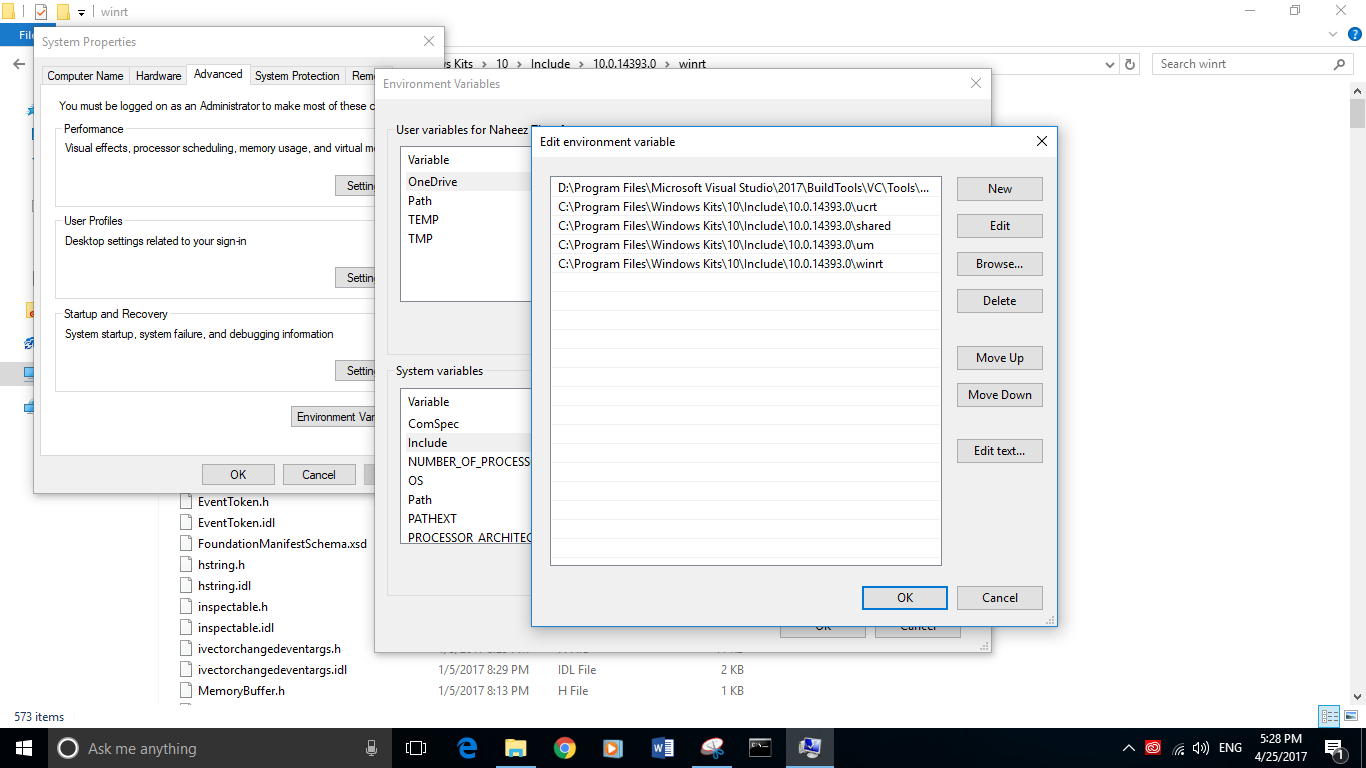The width and height of the screenshot is (1366, 768).
Task: Expand the address bar history dropdown
Action: (1110, 64)
